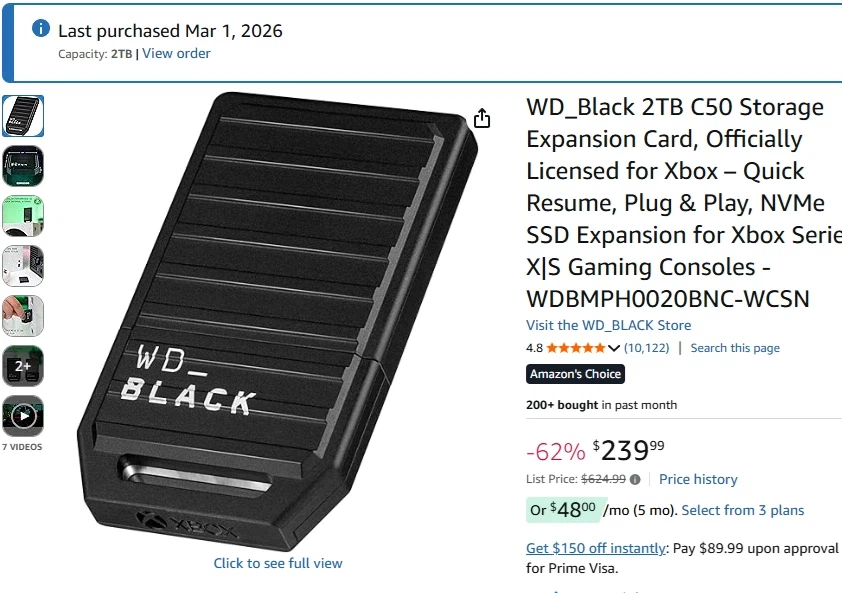Click Get $150 off instantly link
Screen dimensions: 842x593
click(x=596, y=548)
